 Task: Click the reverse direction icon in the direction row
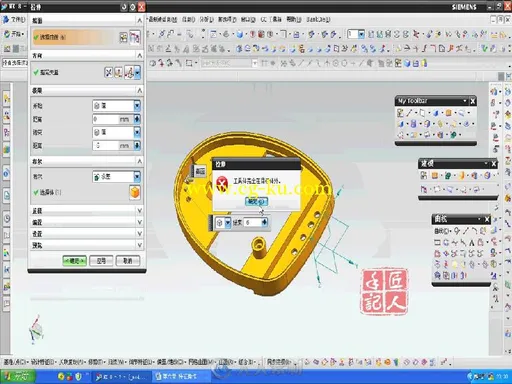(109, 72)
